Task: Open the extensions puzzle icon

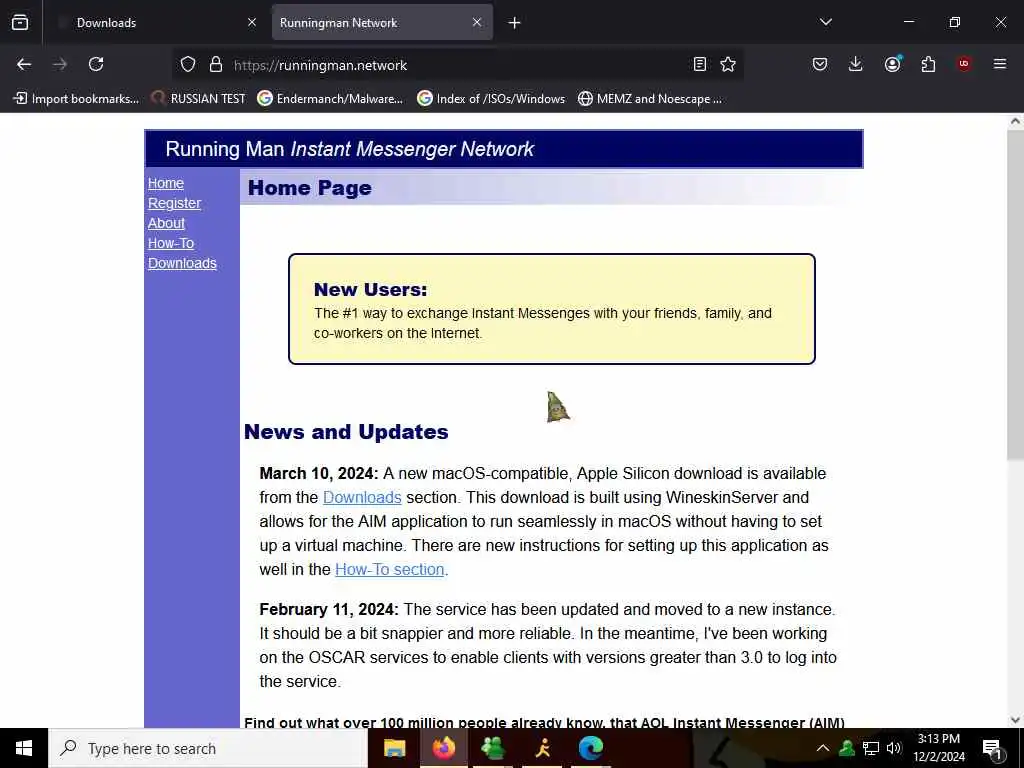Action: pos(928,64)
